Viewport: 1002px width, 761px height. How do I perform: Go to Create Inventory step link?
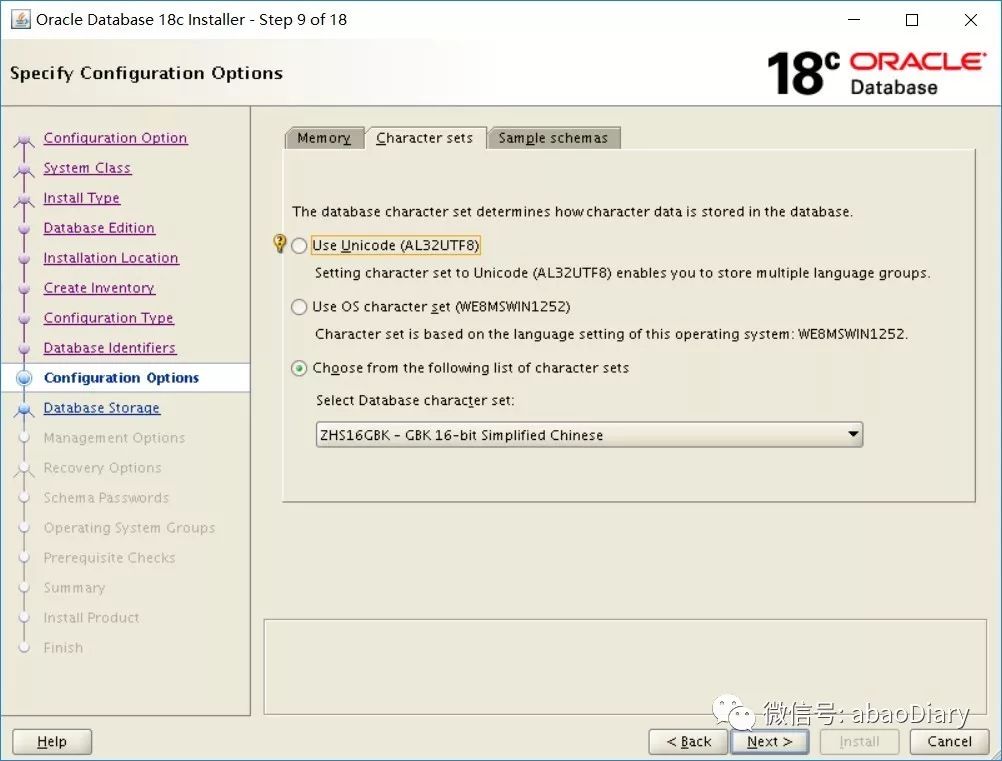[99, 288]
